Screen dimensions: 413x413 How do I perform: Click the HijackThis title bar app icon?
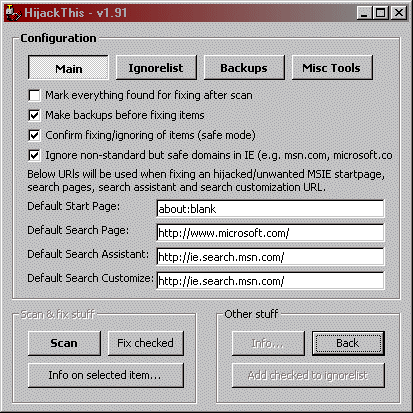pyautogui.click(x=13, y=13)
